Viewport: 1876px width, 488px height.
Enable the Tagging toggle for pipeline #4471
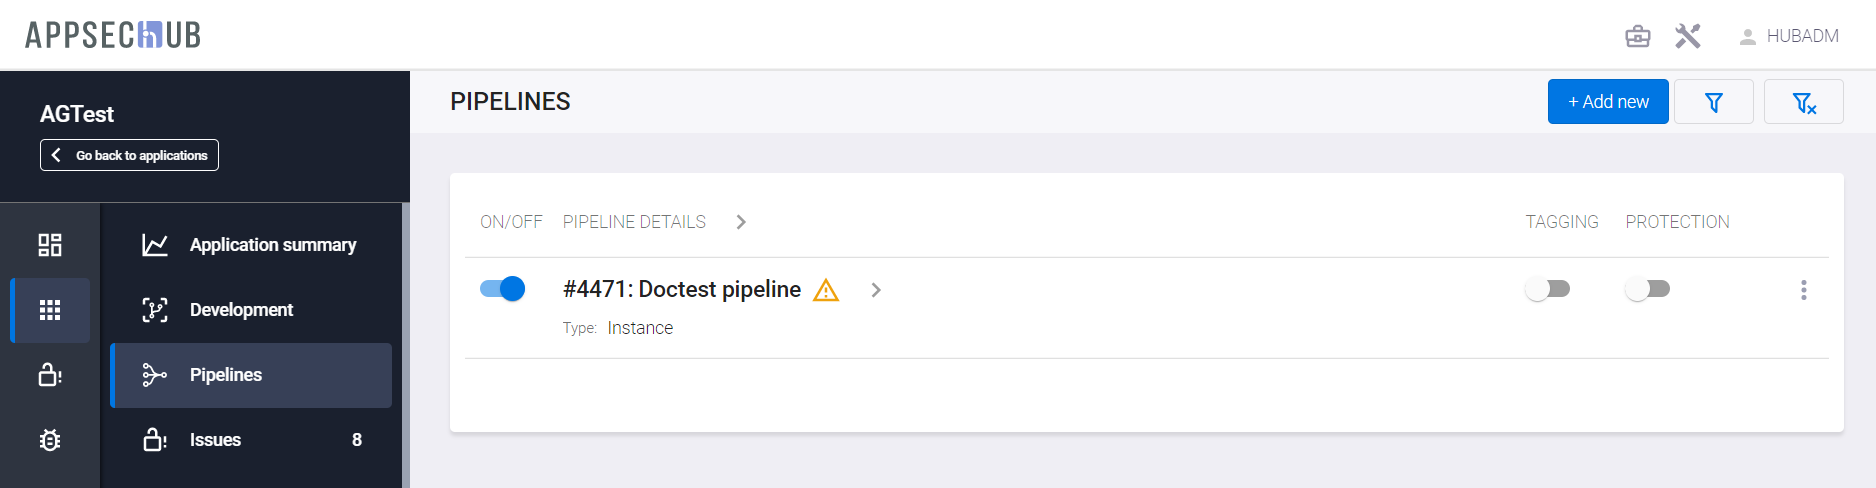(1547, 289)
